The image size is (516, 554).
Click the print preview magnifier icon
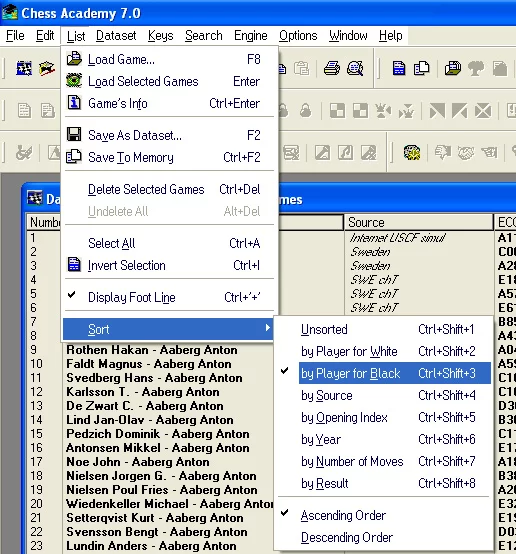pos(355,68)
